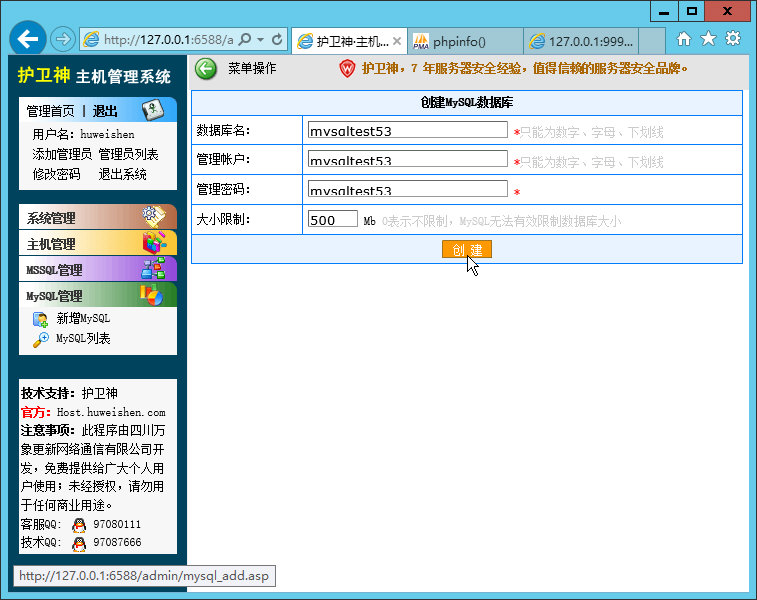Image resolution: width=757 pixels, height=600 pixels.
Task: Open favorites star icon
Action: (x=708, y=39)
